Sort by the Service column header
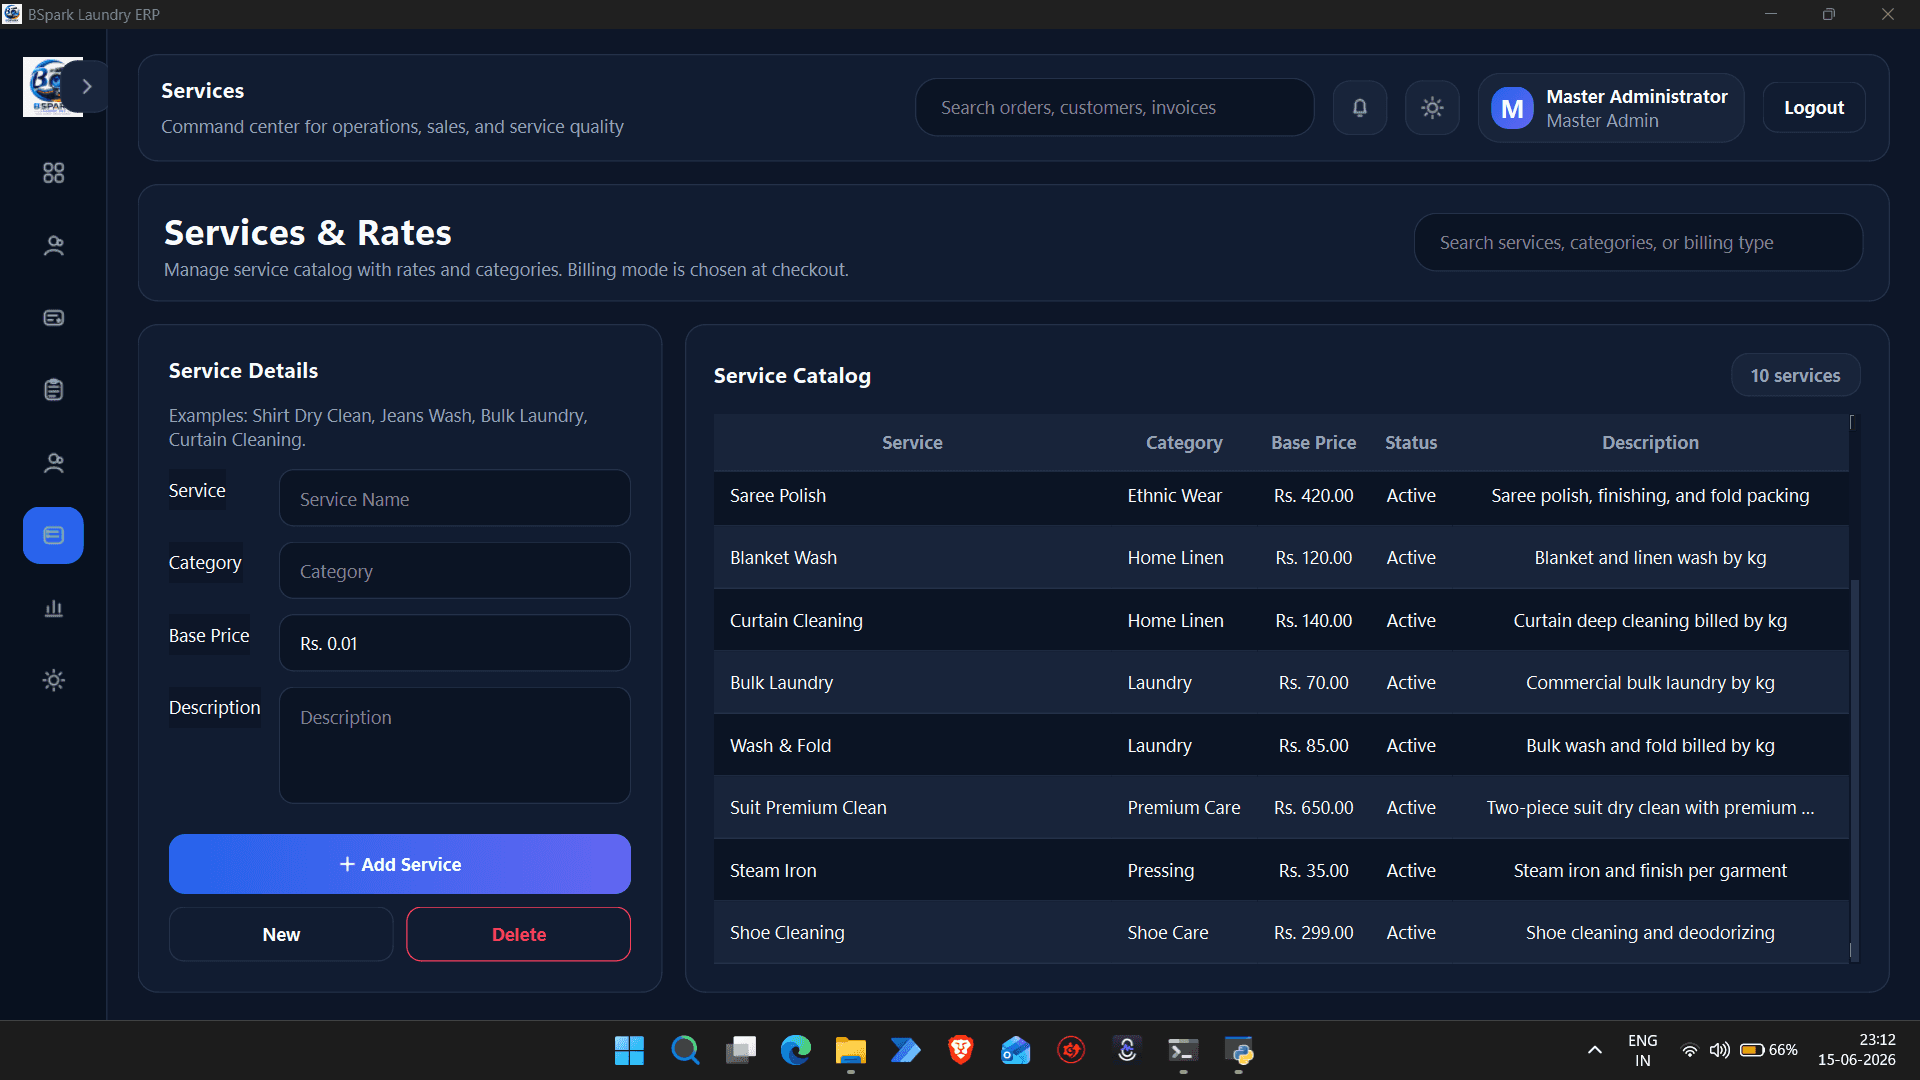Screen dimensions: 1920x1080 912,442
